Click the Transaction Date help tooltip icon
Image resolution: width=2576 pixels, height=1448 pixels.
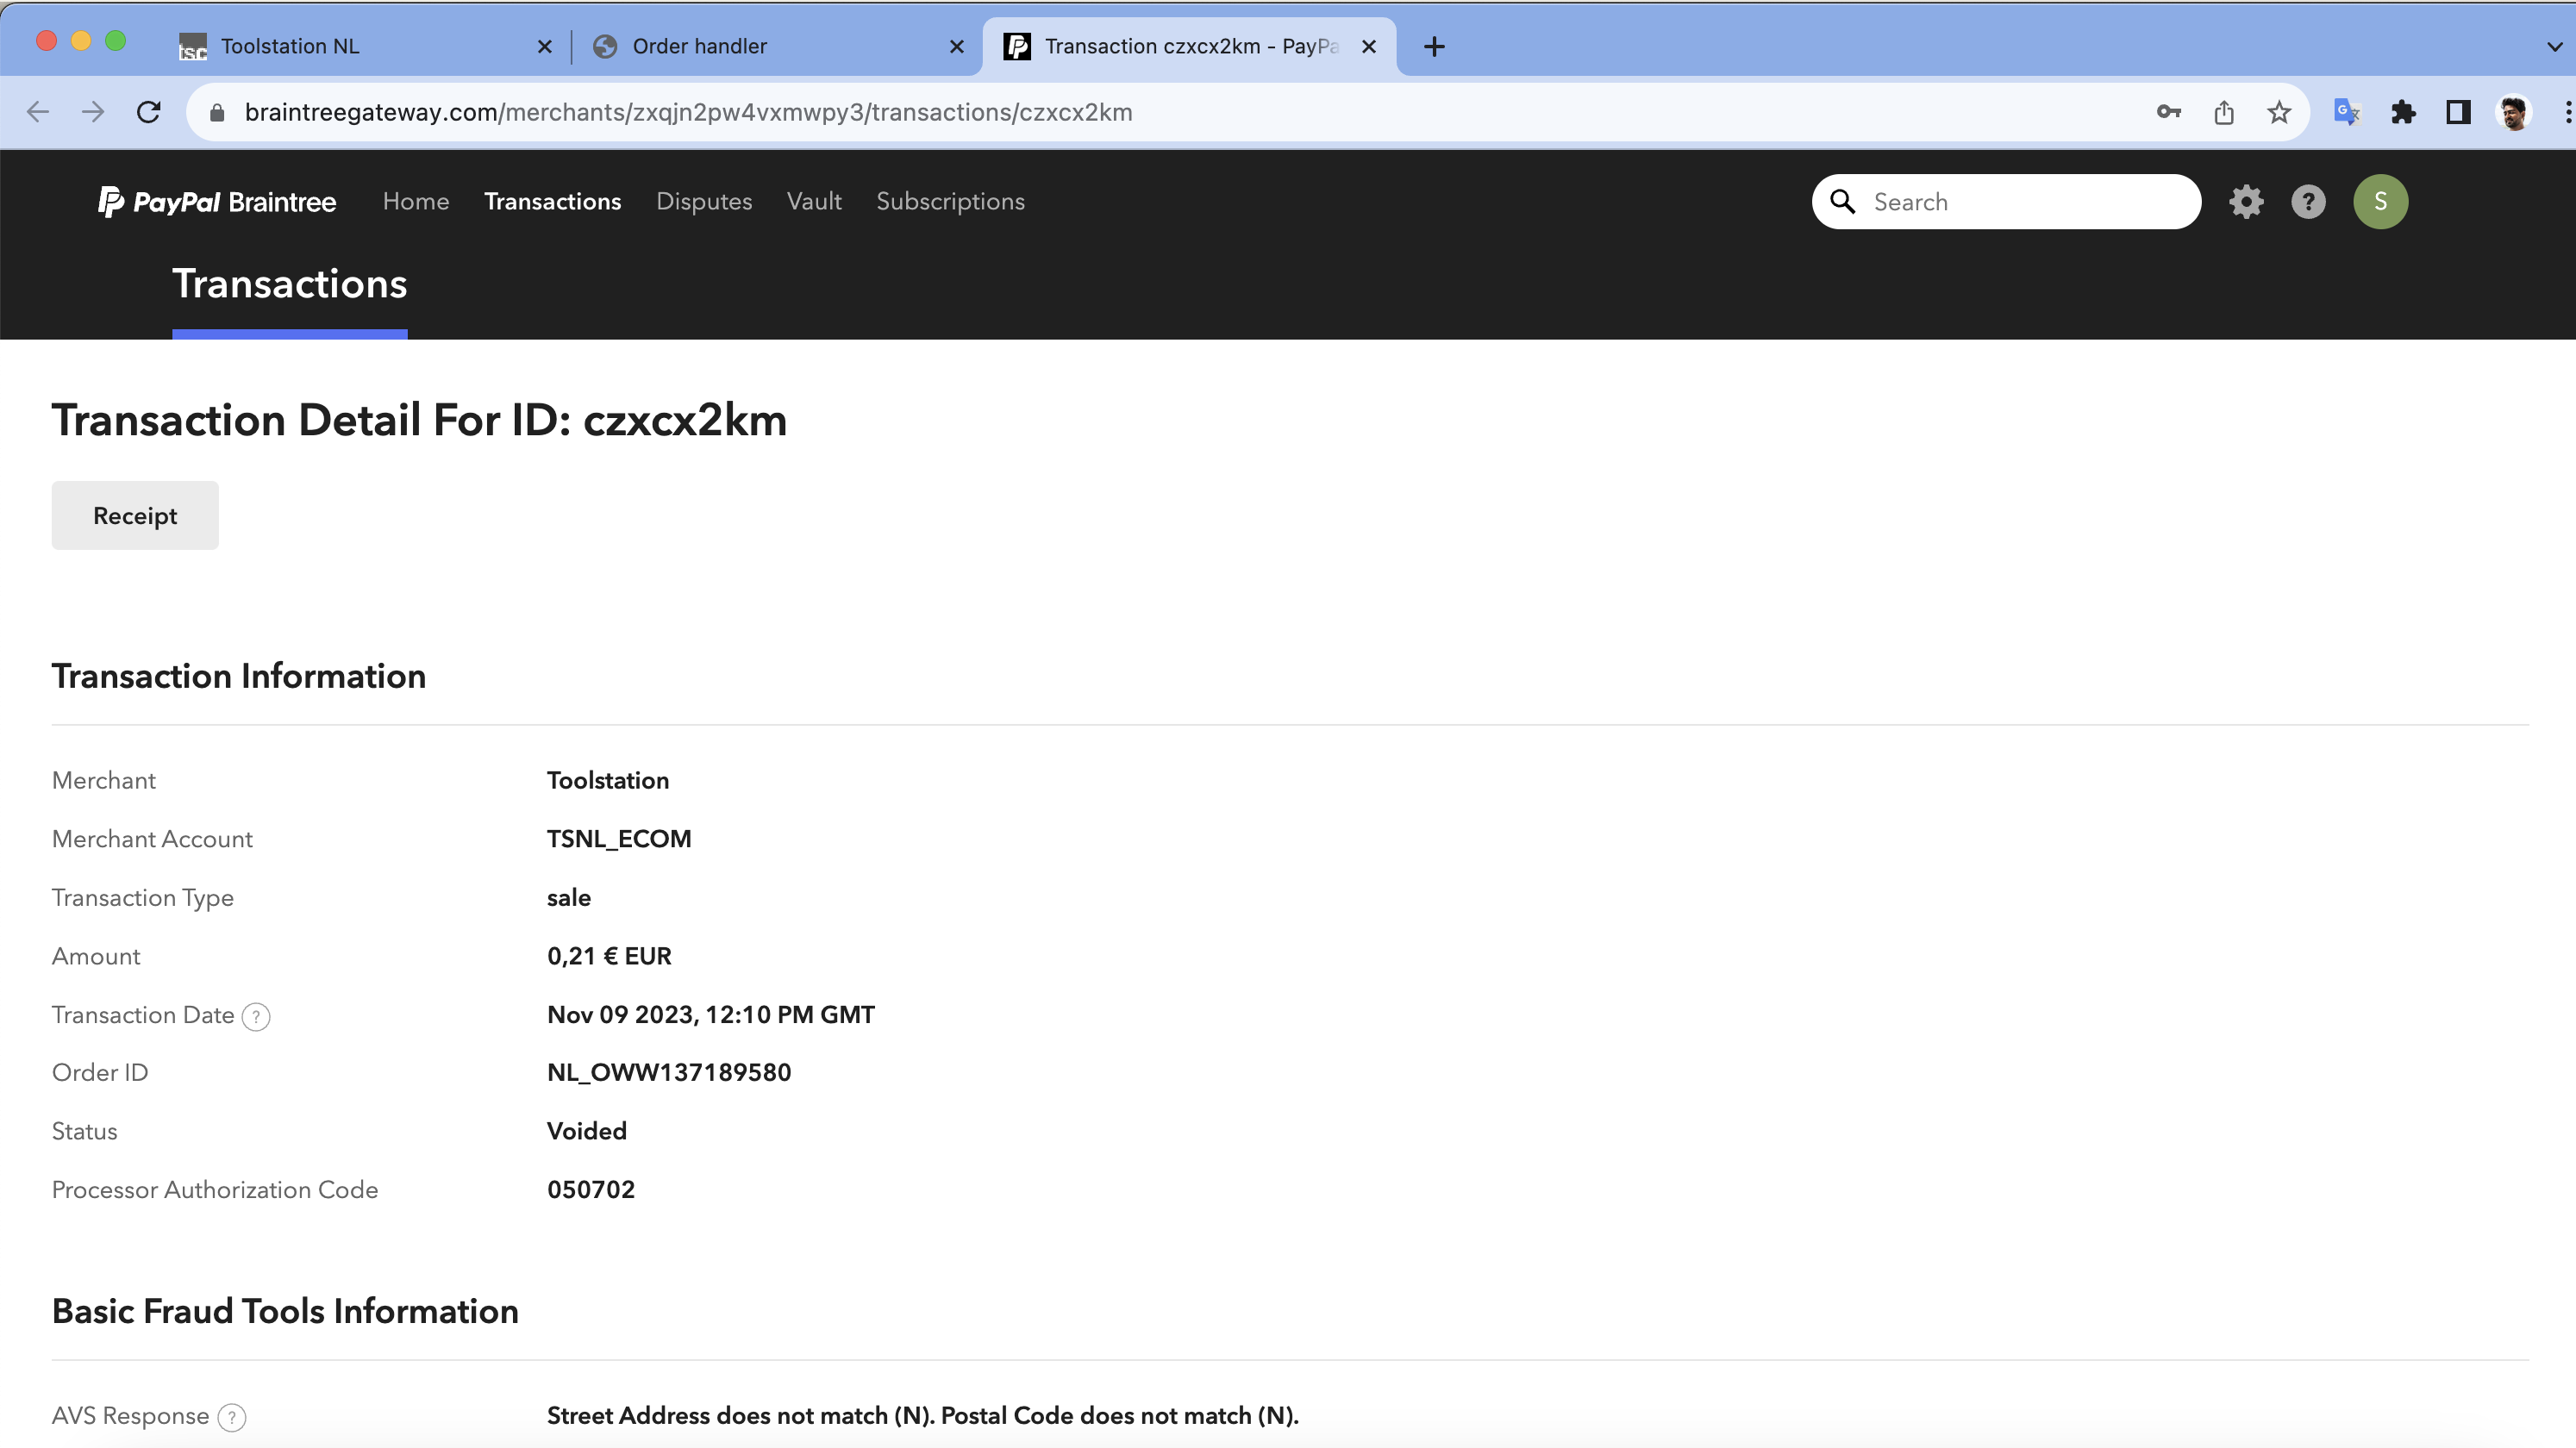pos(256,1017)
